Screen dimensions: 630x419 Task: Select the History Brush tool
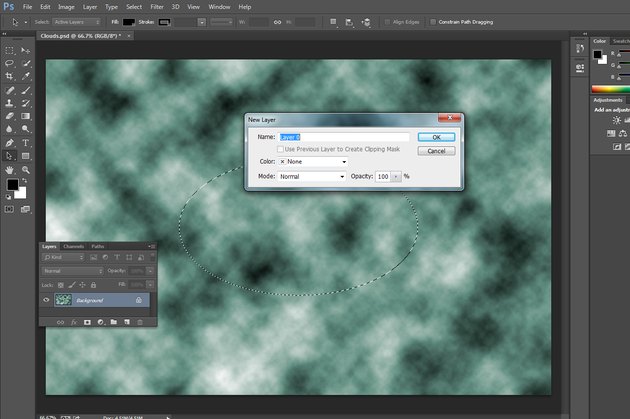coord(26,103)
